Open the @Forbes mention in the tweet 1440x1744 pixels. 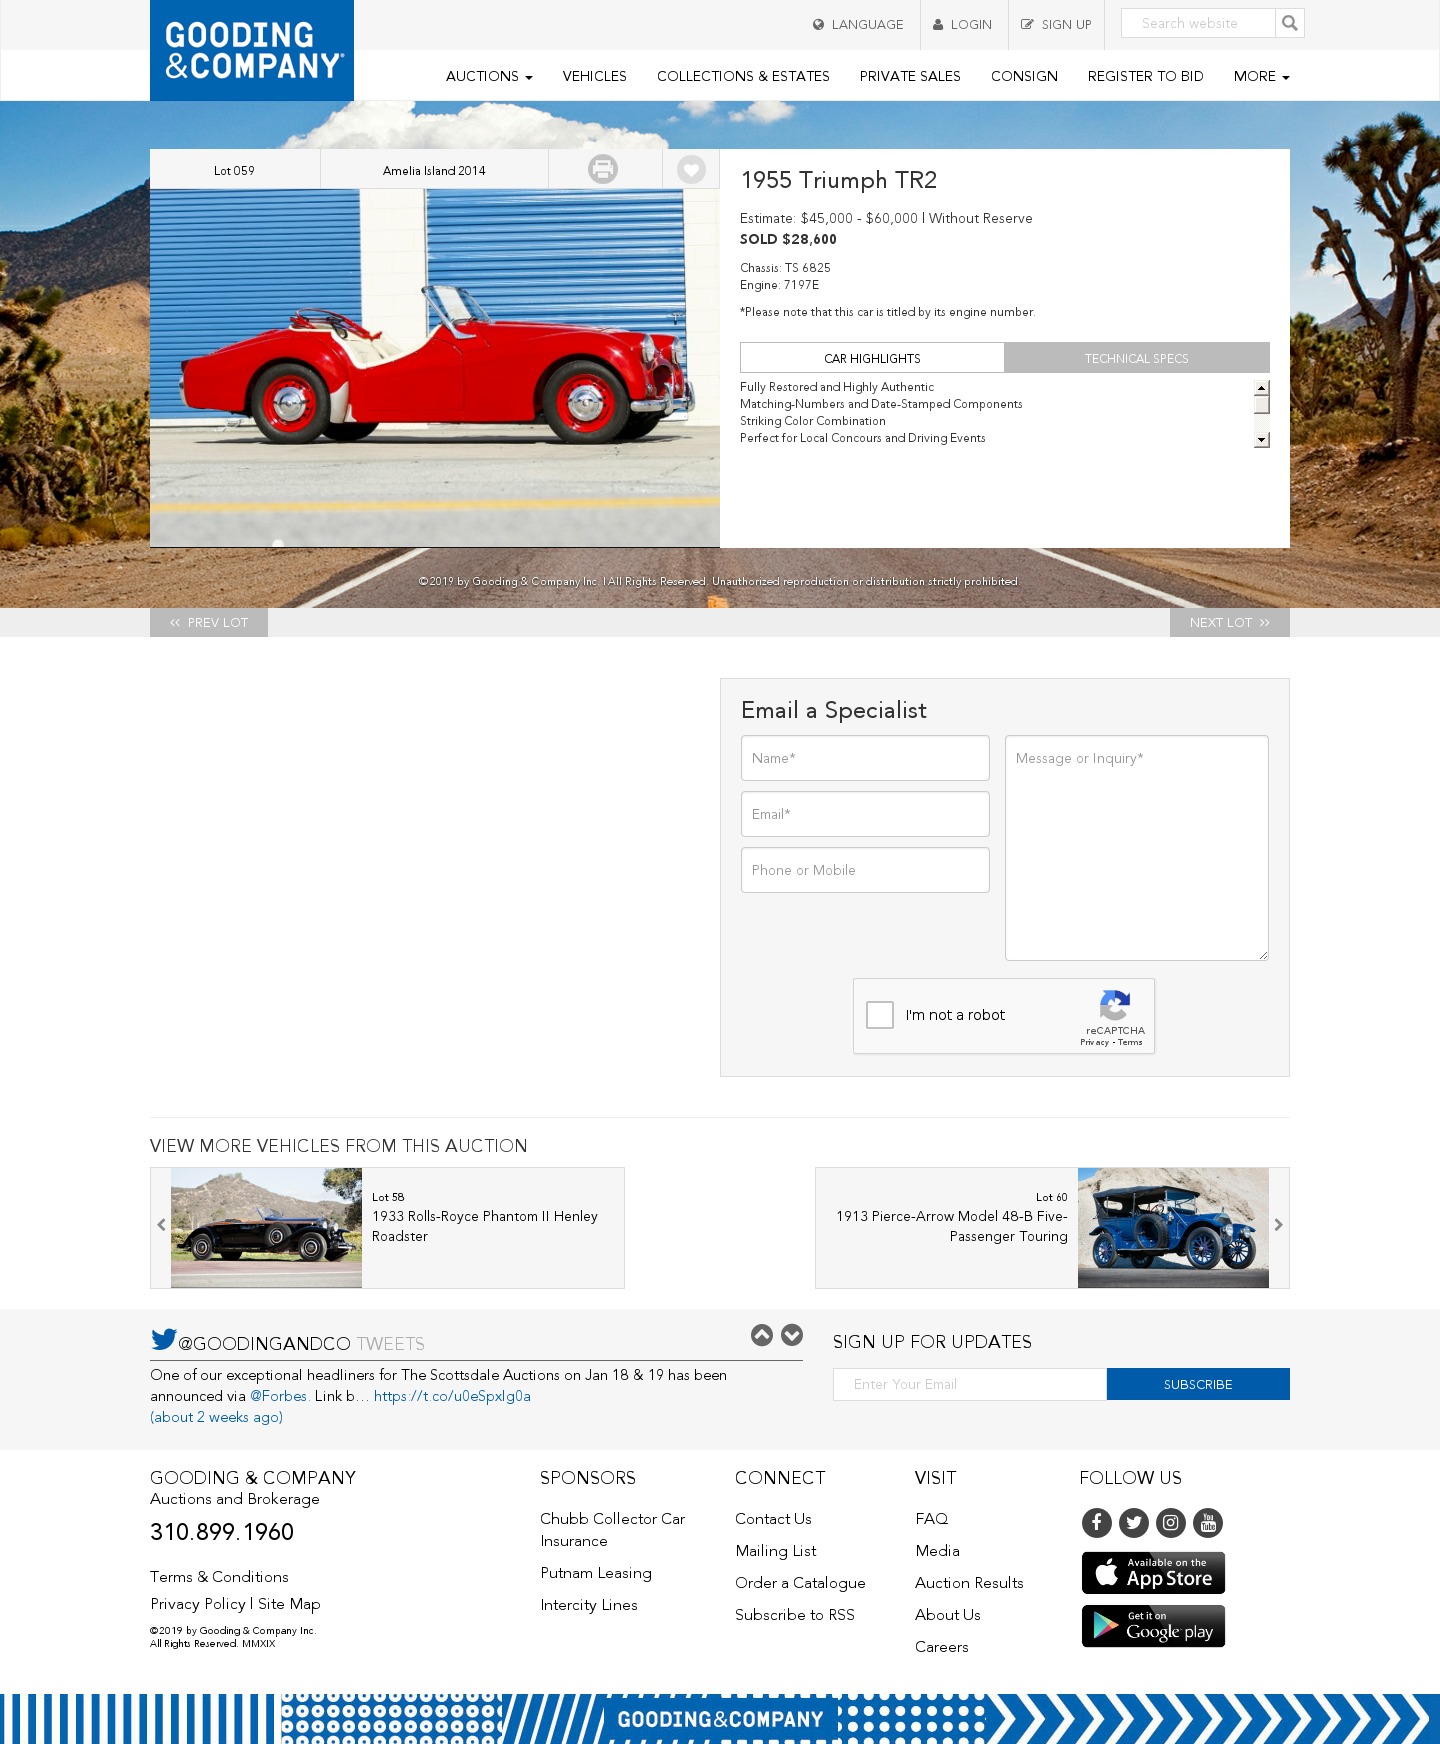(x=279, y=1396)
